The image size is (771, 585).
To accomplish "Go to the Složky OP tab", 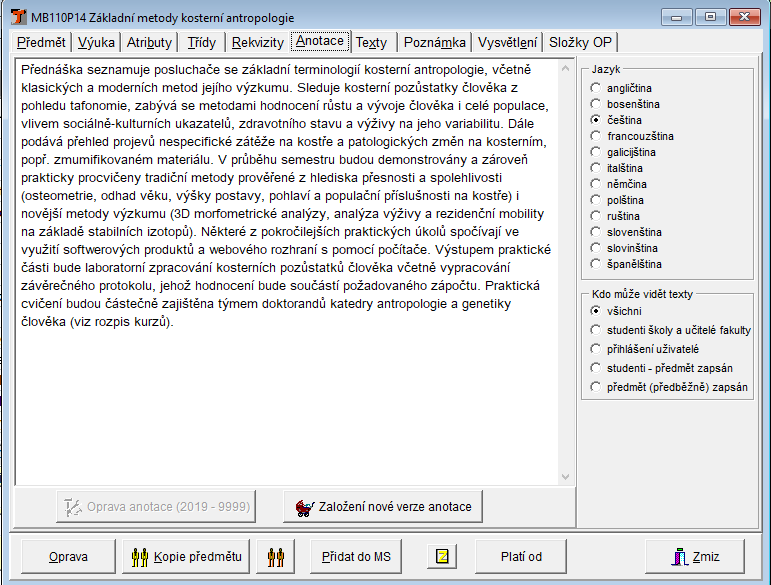I will coord(582,42).
